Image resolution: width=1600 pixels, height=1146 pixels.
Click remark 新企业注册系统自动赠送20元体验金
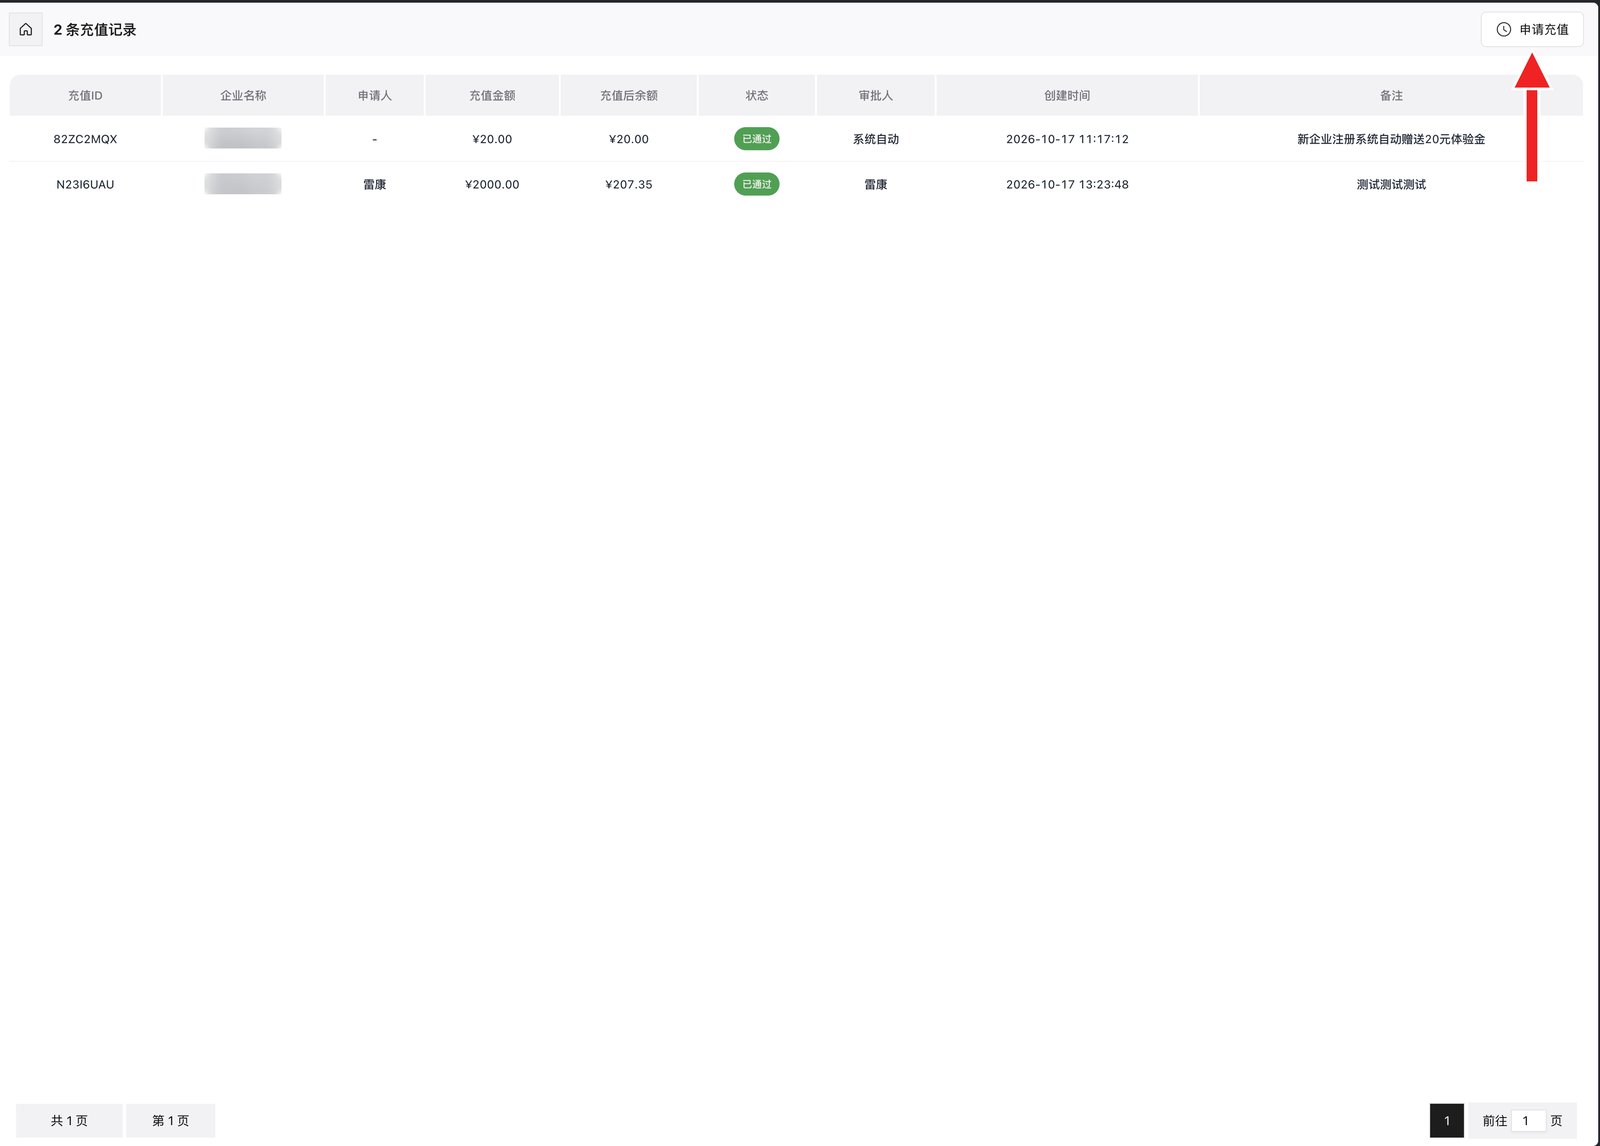(1391, 139)
